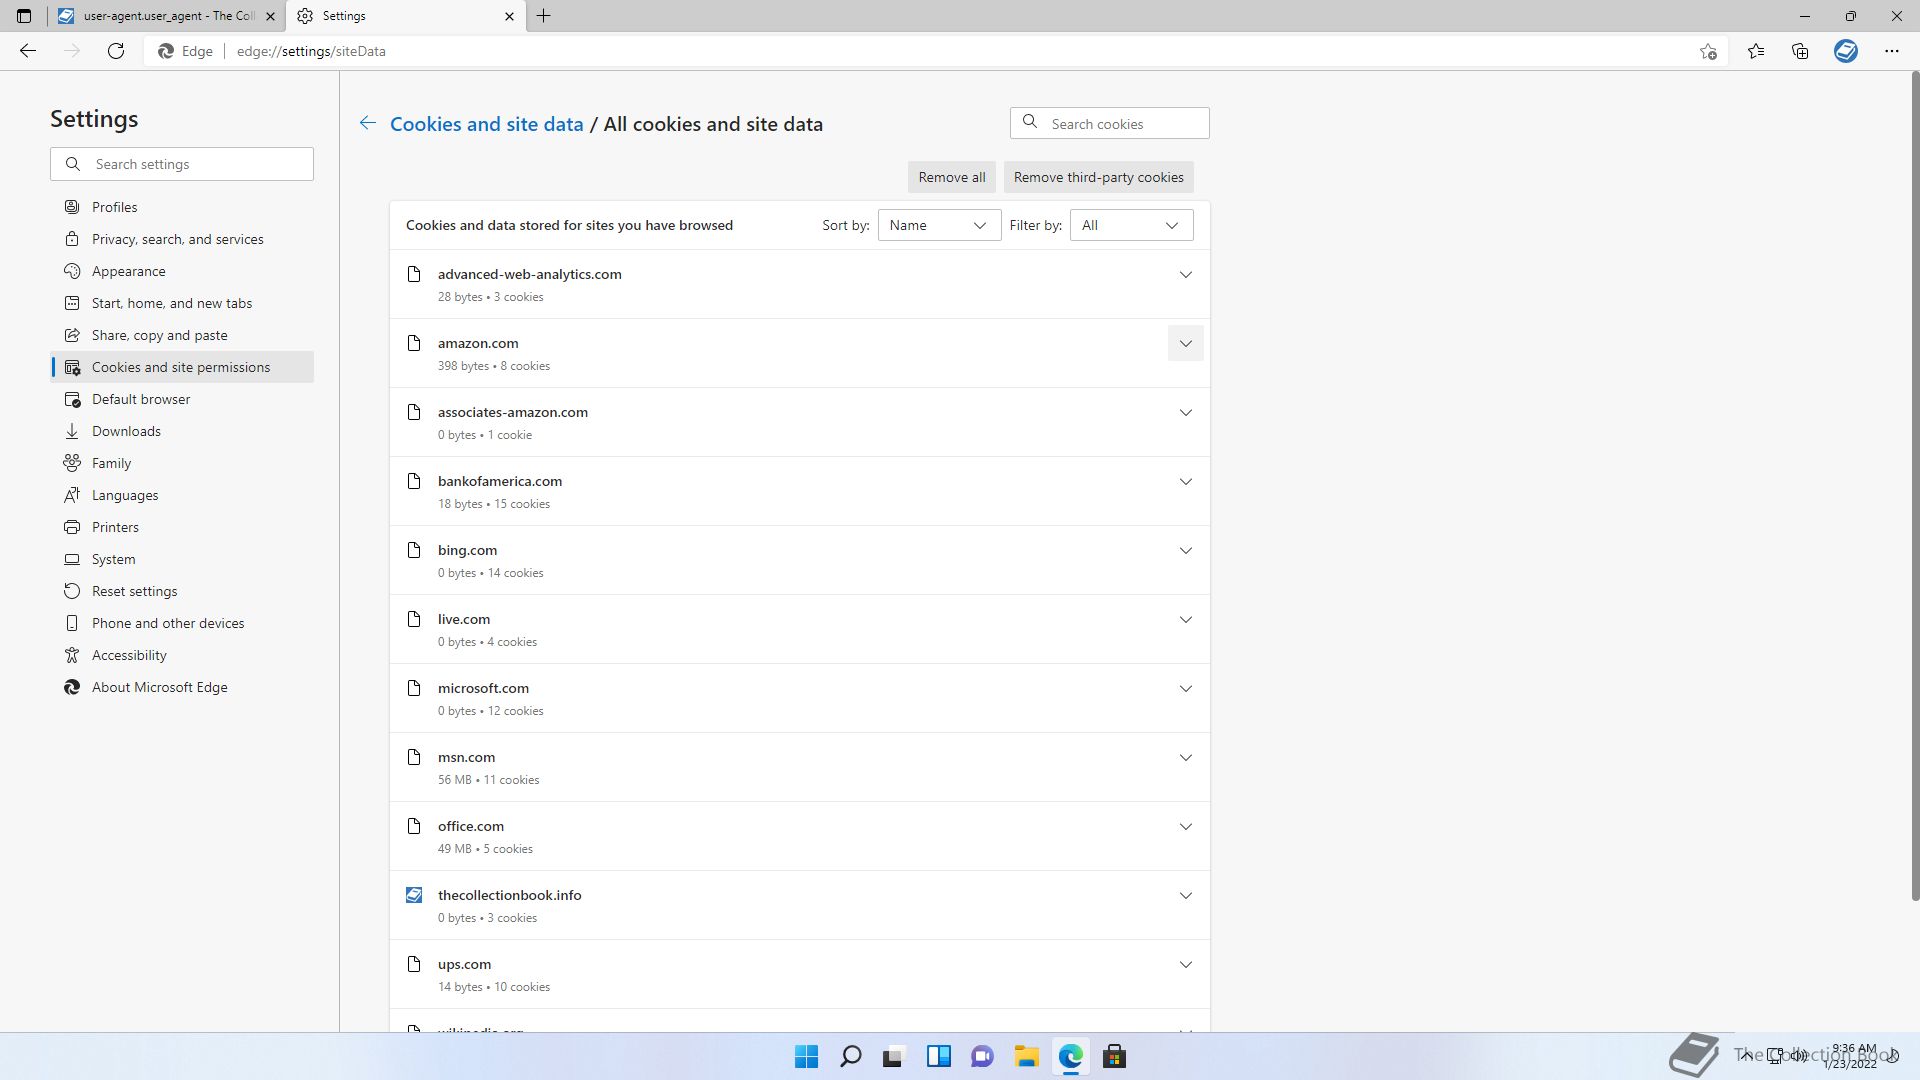Open Default browser settings
Viewport: 1920px width, 1080px height.
(182, 399)
